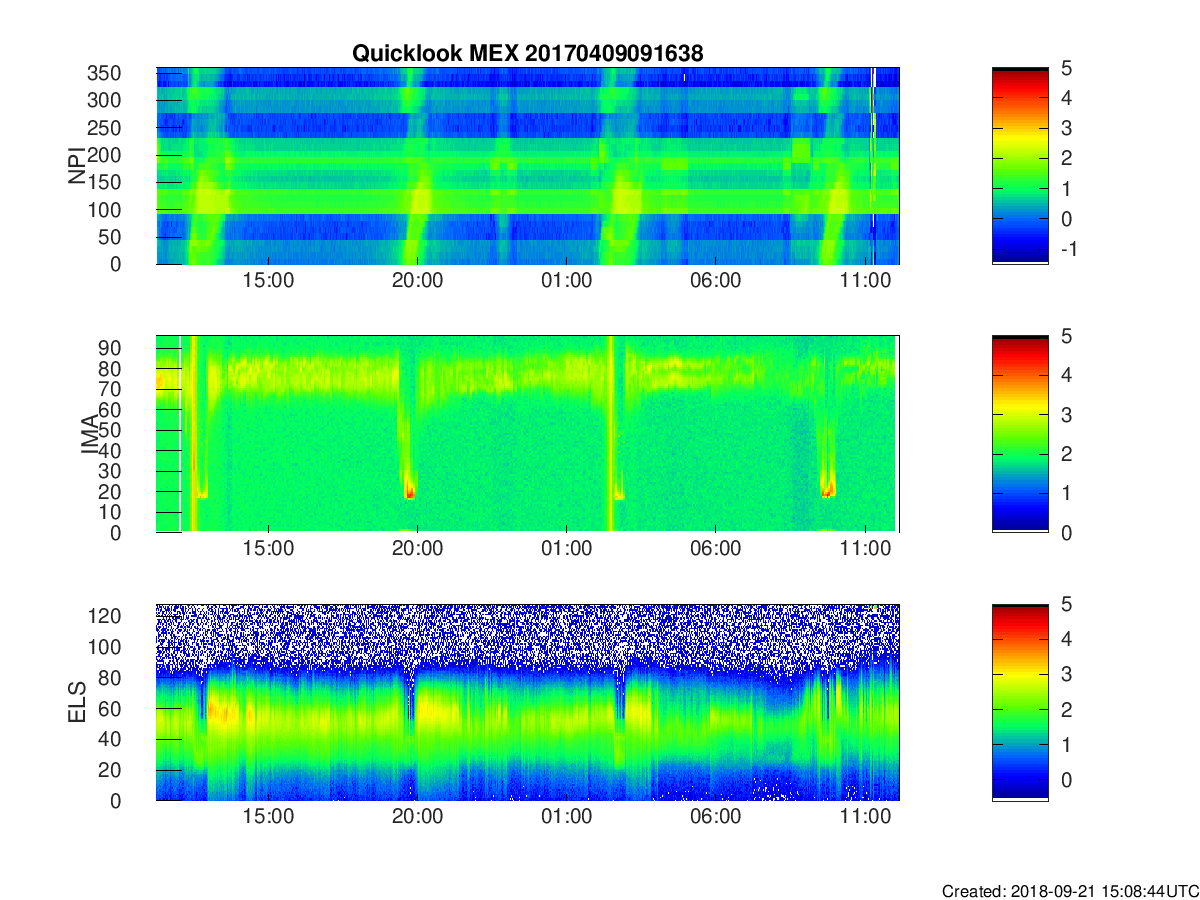Click the 20:00 time tick under IMA plot
This screenshot has height=900, width=1200.
417,549
